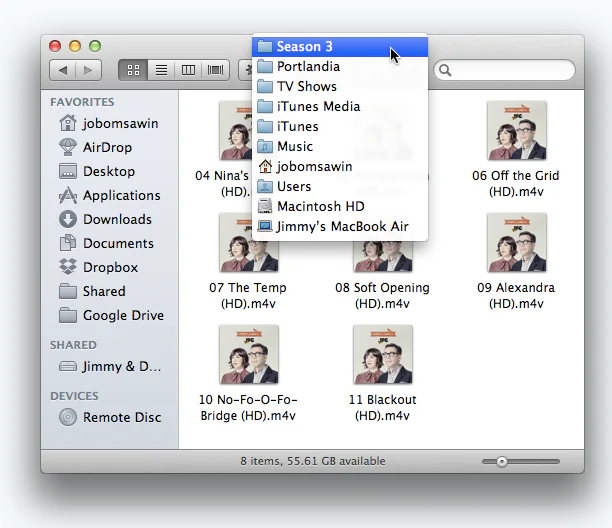Click the SHARED sidebar section heading
Viewport: 612px width, 528px height.
[73, 345]
